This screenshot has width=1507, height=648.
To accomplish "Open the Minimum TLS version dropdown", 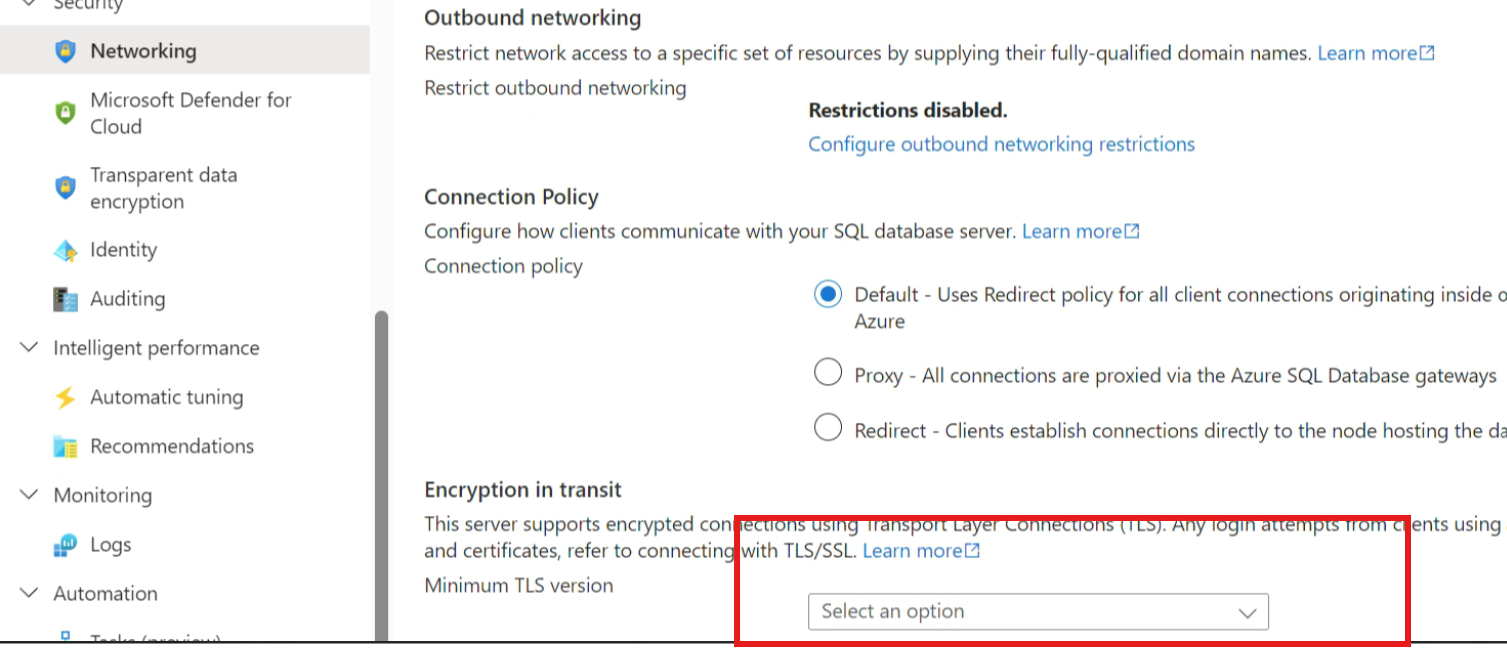I will 1037,612.
